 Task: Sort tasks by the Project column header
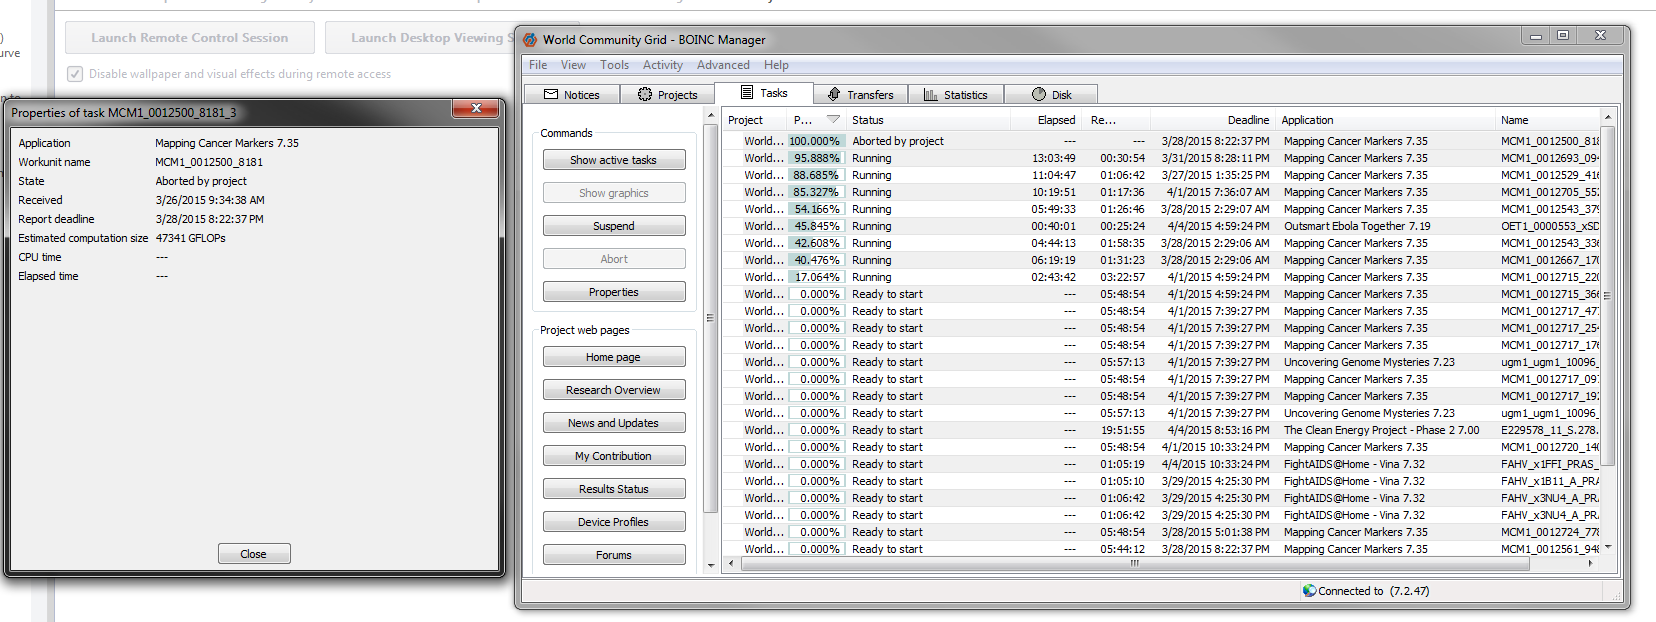[755, 120]
